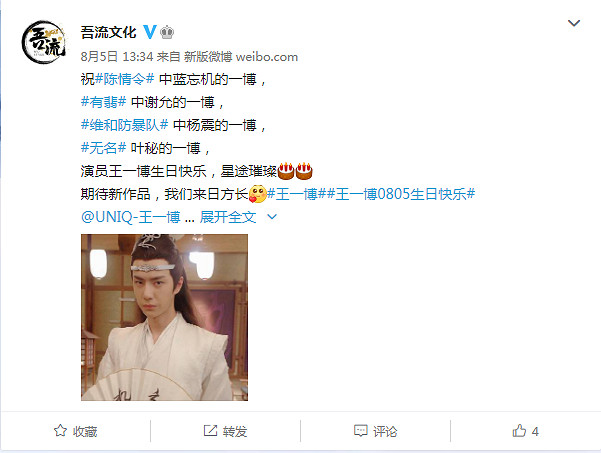This screenshot has height=453, width=601.
Task: Click the blue V verified badge
Action: pyautogui.click(x=150, y=32)
